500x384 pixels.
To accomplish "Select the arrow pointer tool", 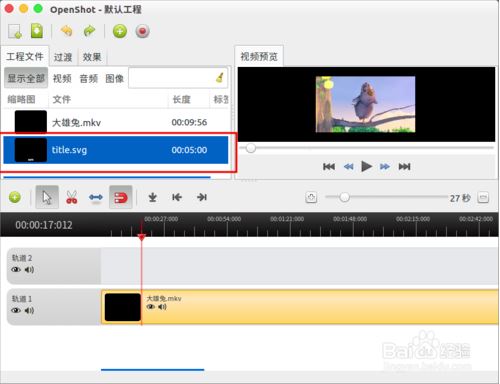I will click(47, 197).
